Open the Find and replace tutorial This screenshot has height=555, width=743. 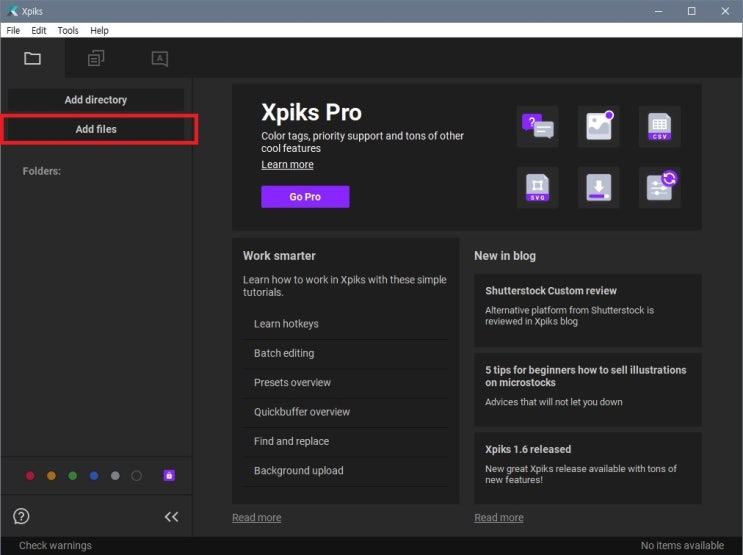(x=345, y=442)
